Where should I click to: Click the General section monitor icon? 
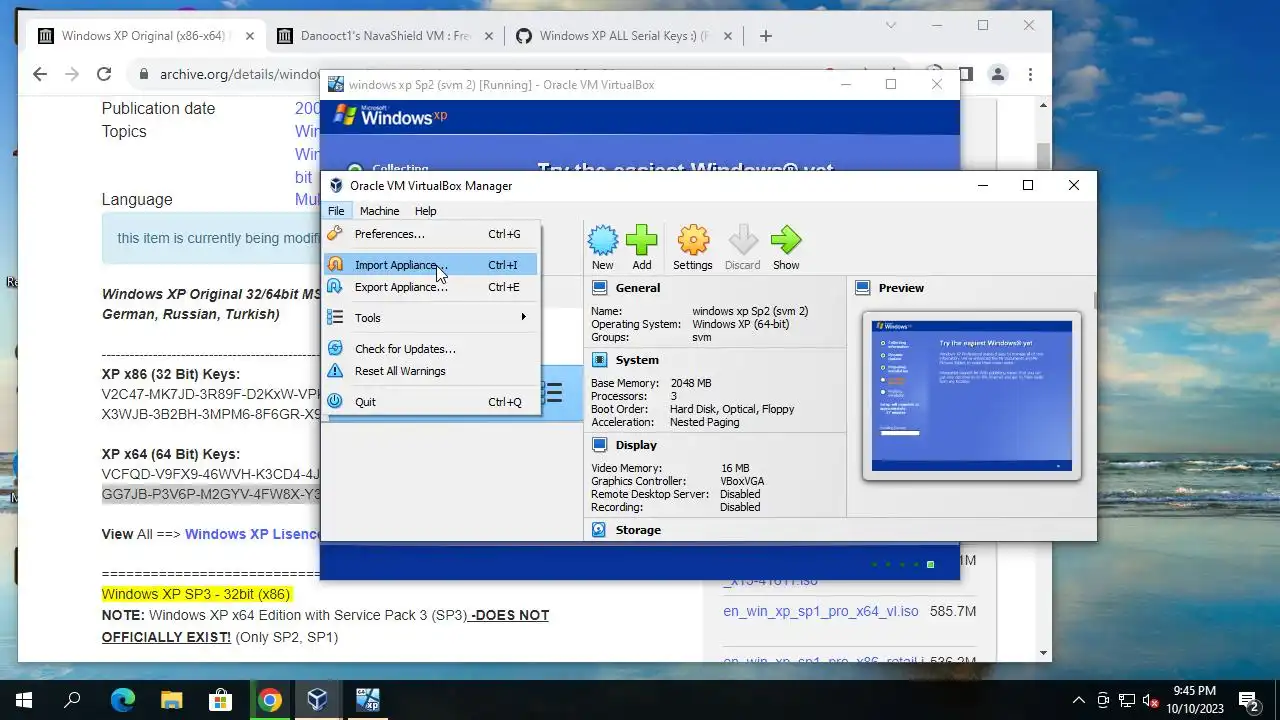(600, 288)
